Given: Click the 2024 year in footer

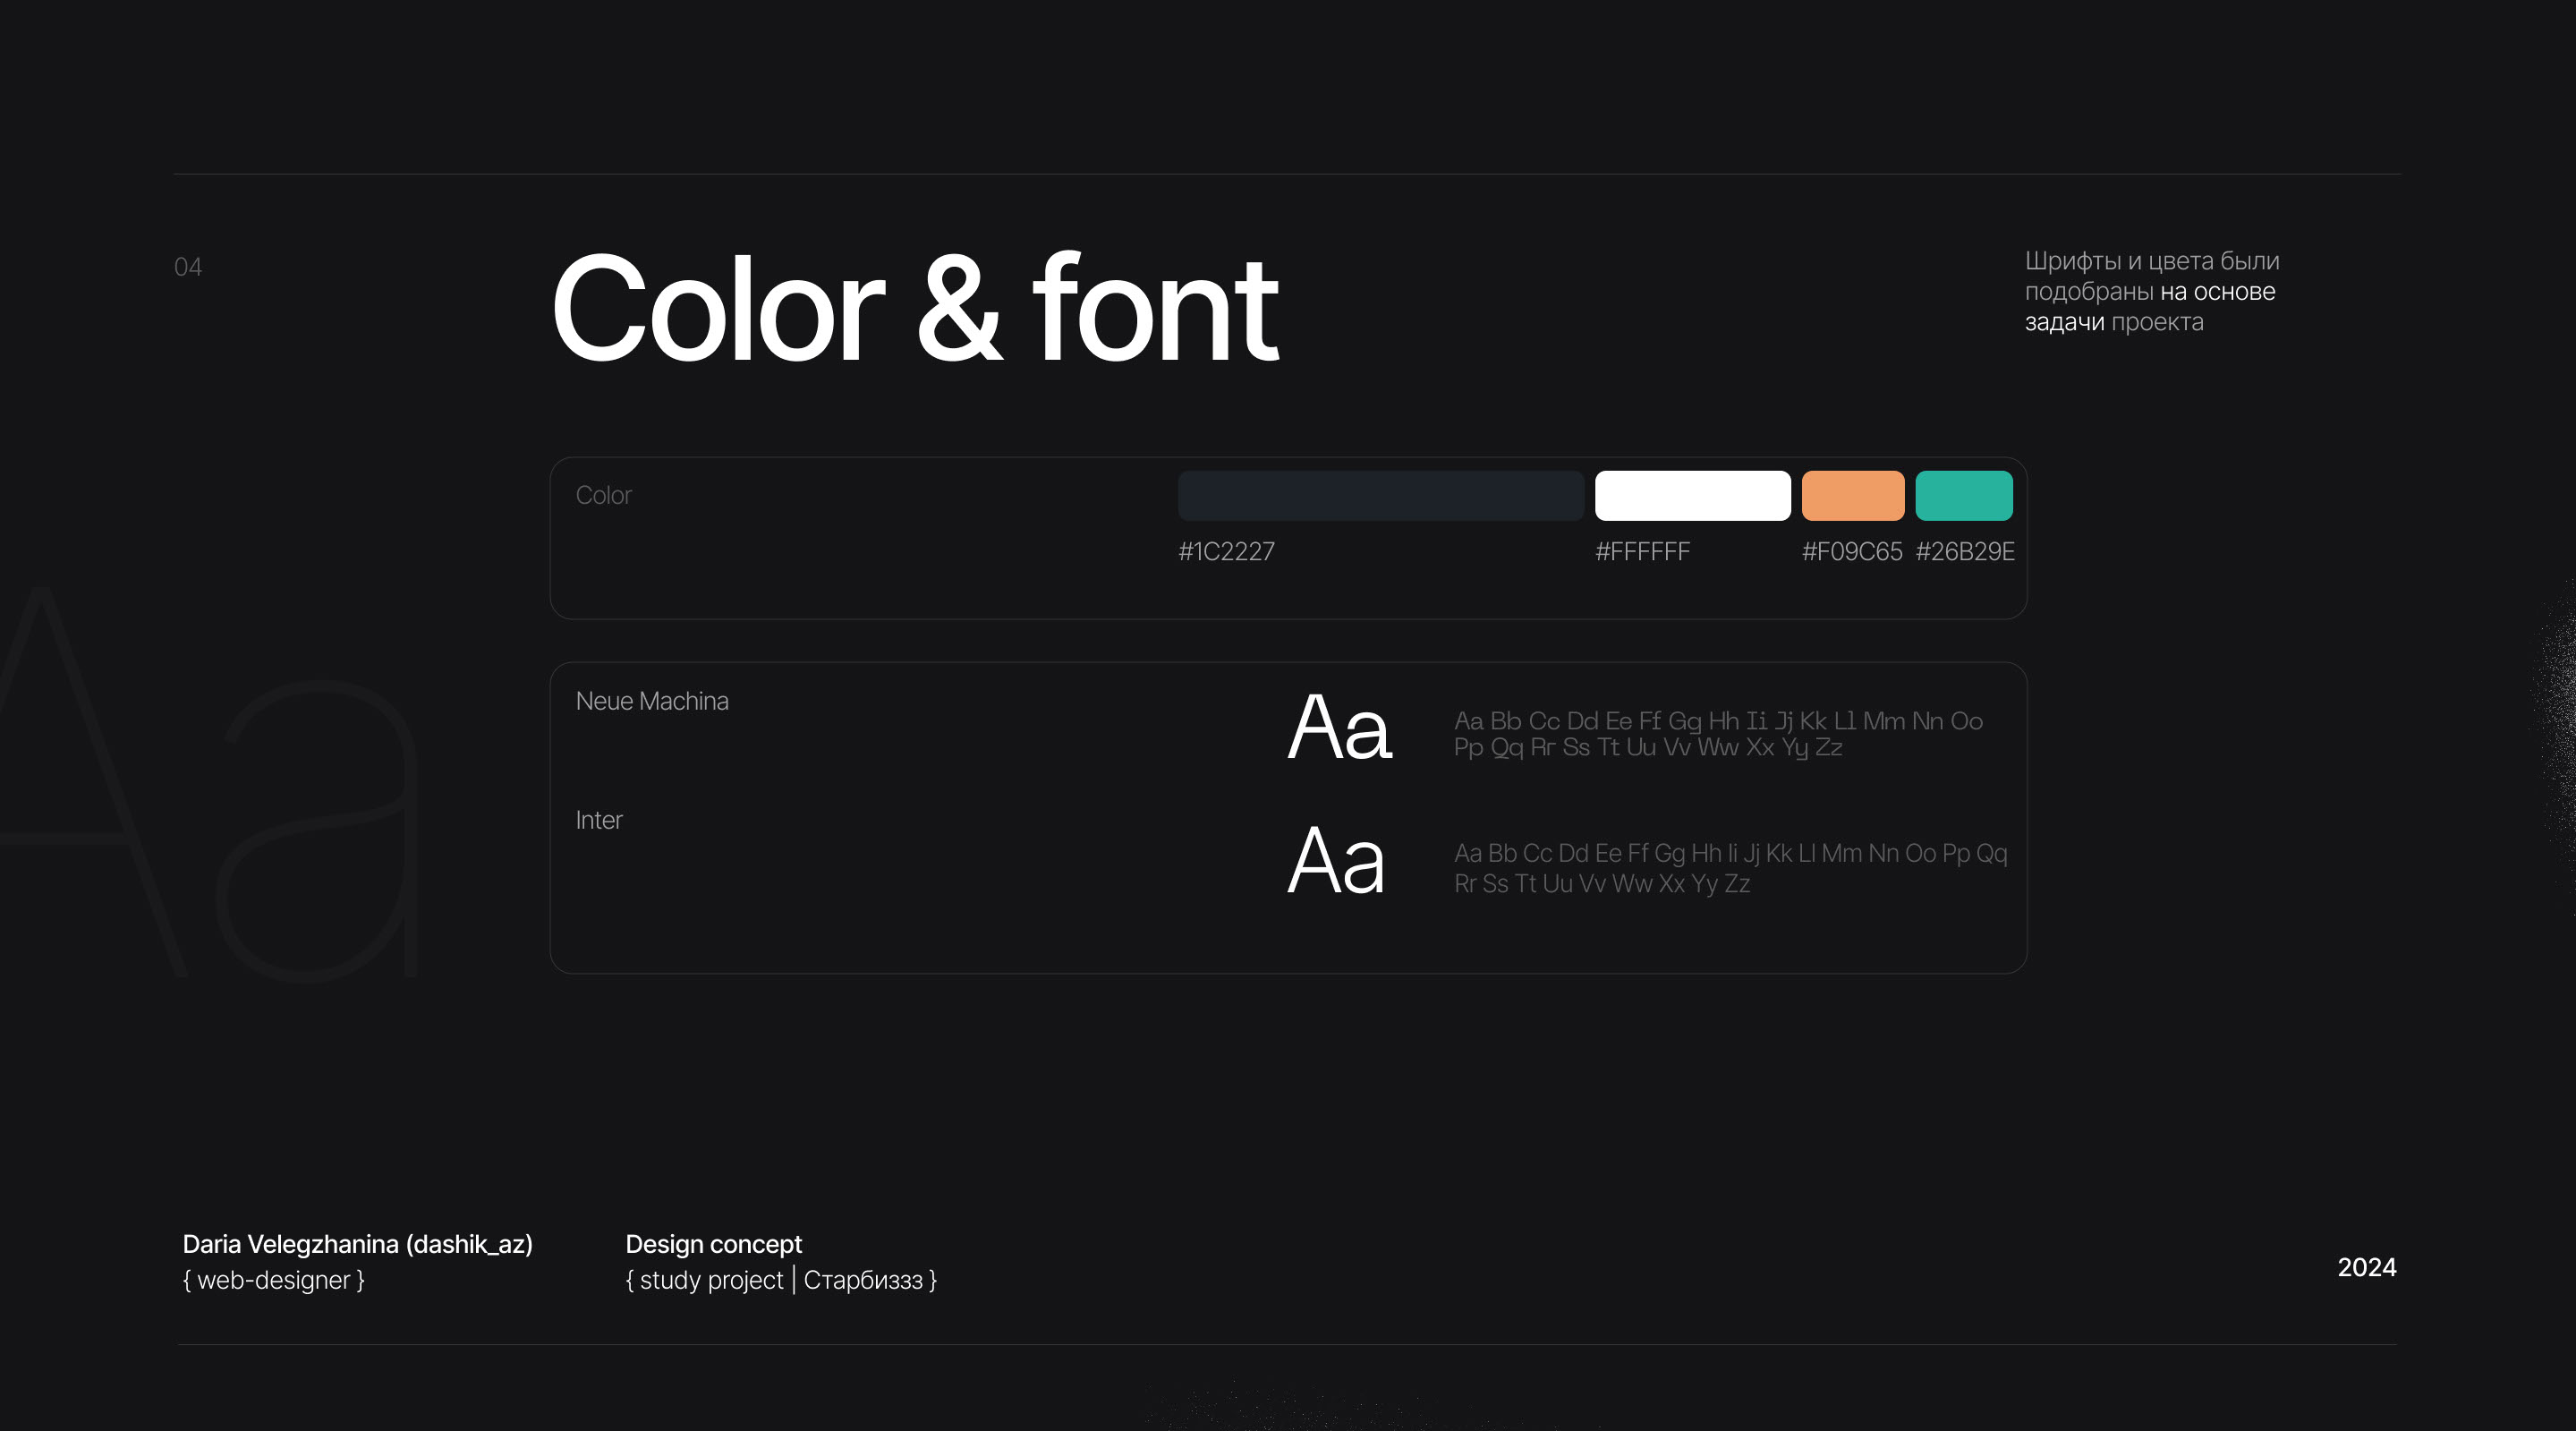Looking at the screenshot, I should 2366,1267.
